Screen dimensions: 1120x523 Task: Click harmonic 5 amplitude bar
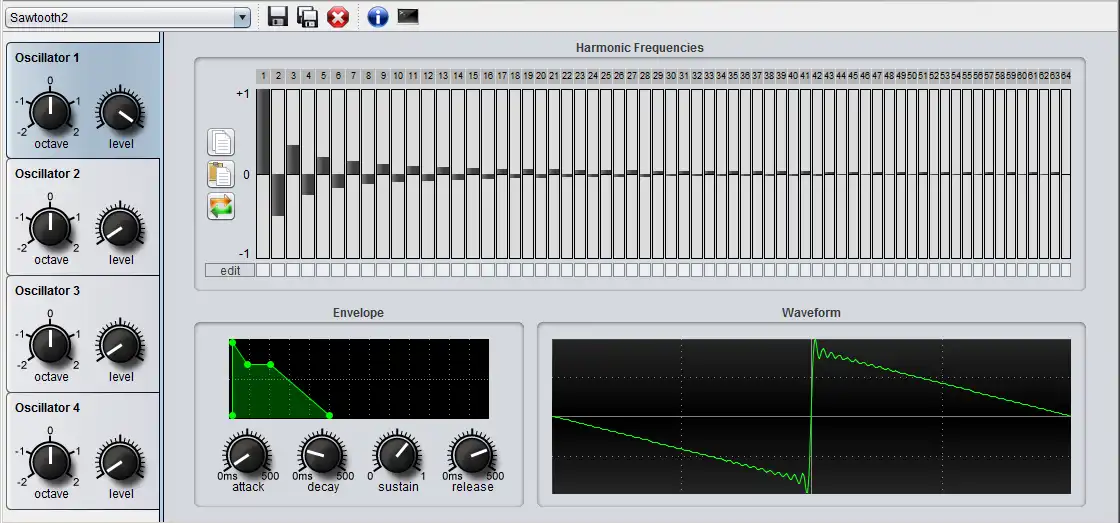[x=323, y=174]
